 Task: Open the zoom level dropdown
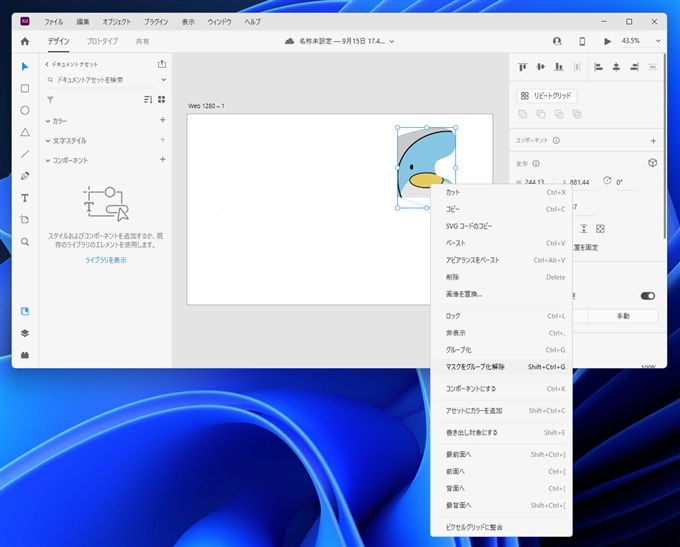point(658,41)
